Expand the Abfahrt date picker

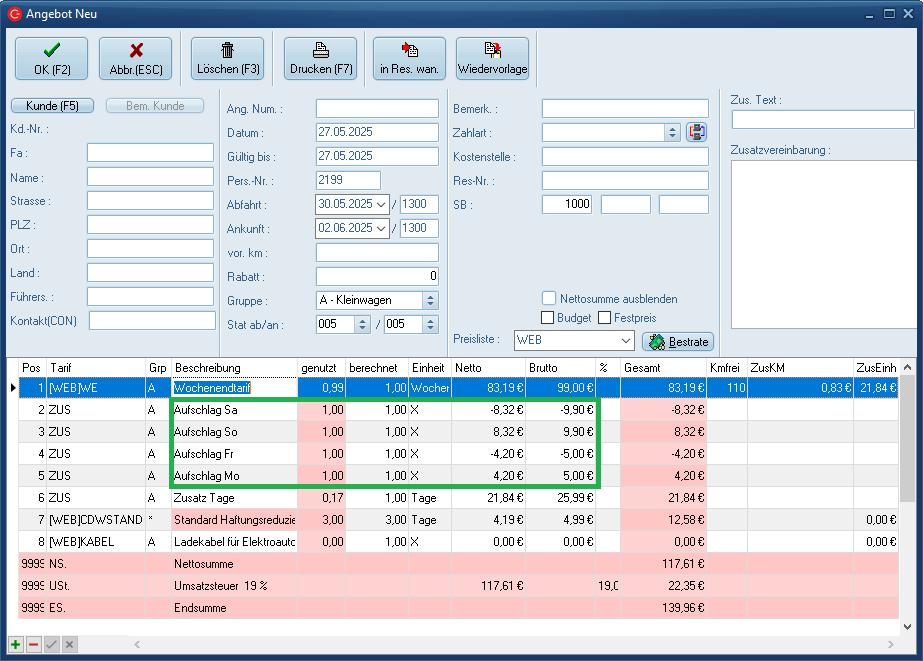[379, 205]
